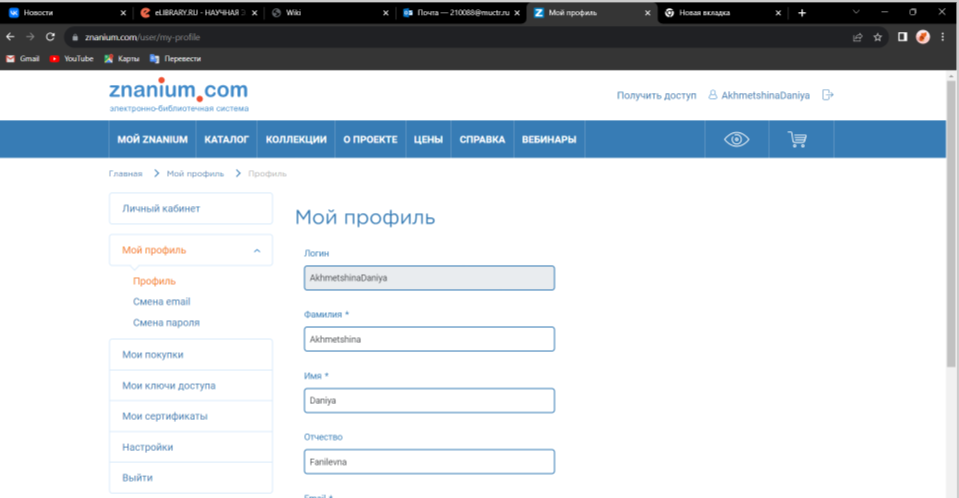Open the КАТАЛОГ menu item
The width and height of the screenshot is (959, 498).
[227, 140]
